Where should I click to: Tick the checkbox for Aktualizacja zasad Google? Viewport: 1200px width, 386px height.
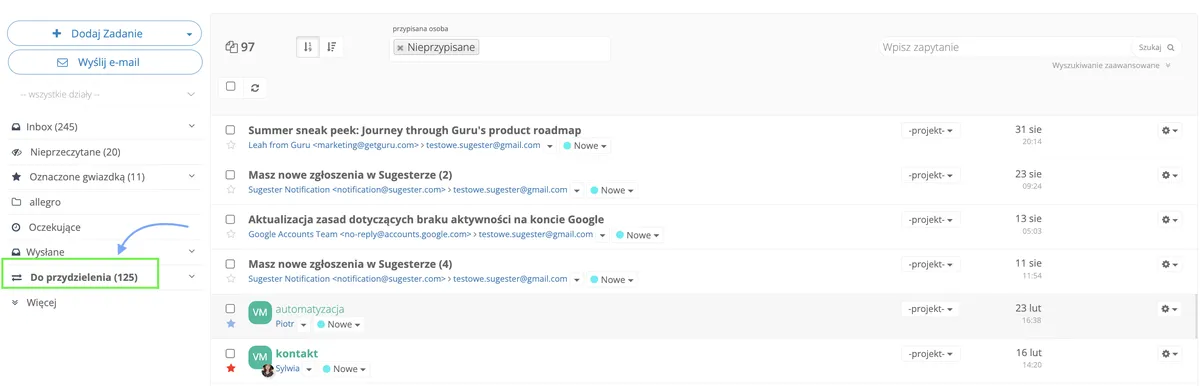(x=231, y=219)
